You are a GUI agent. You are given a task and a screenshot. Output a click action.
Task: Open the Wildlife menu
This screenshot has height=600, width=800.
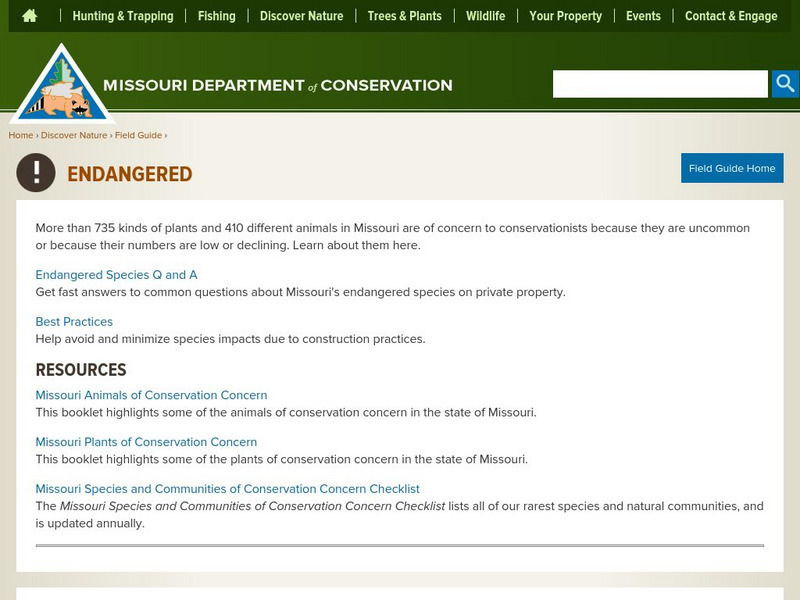pos(485,16)
